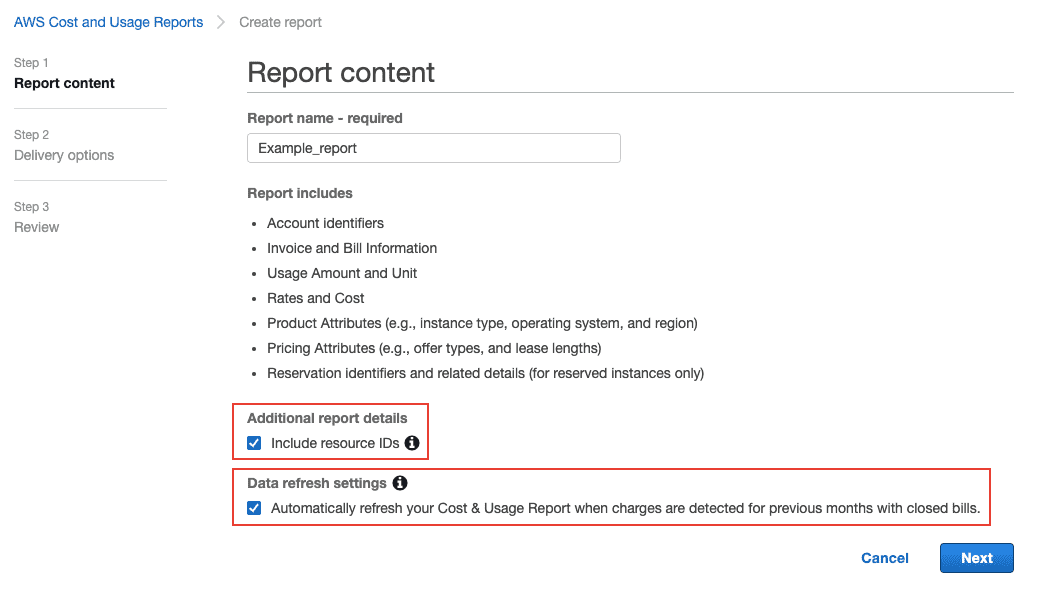The height and width of the screenshot is (604, 1050).
Task: Toggle the automatic refresh Cost & Usage checkbox
Action: [254, 508]
